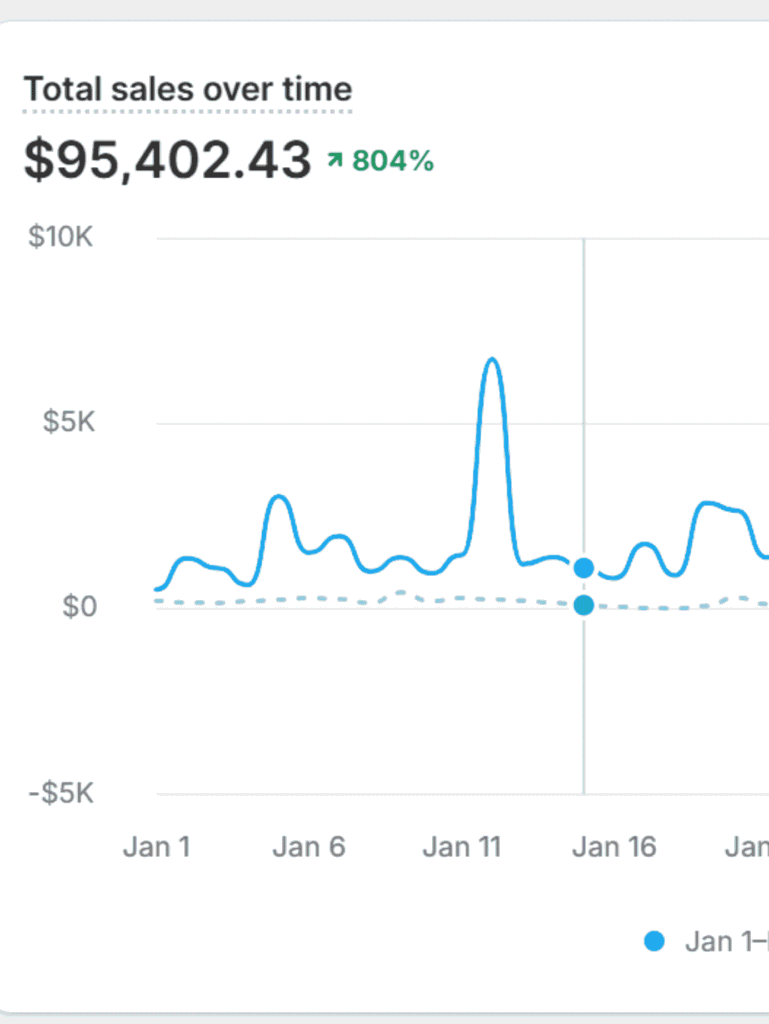Screen dimensions: 769x1024
Task: Click the Jan 11 x-axis label
Action: (461, 847)
